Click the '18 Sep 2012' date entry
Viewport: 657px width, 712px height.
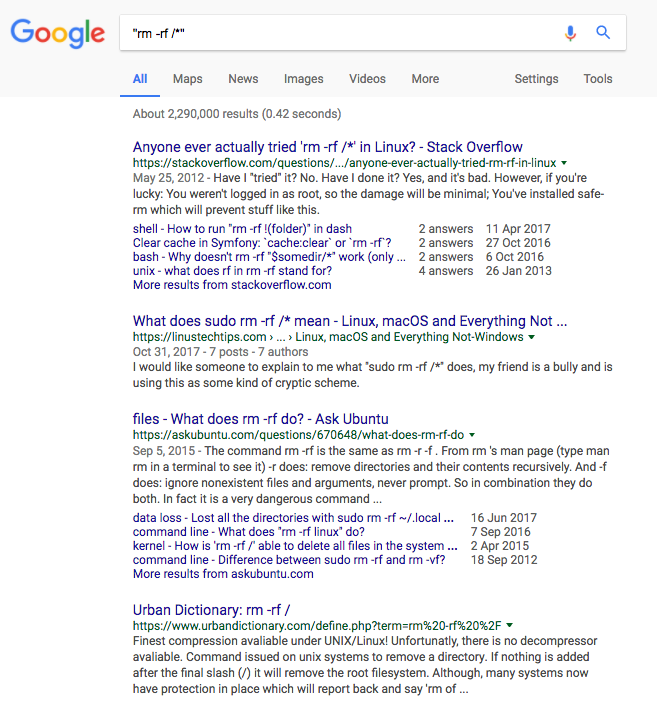[x=504, y=560]
